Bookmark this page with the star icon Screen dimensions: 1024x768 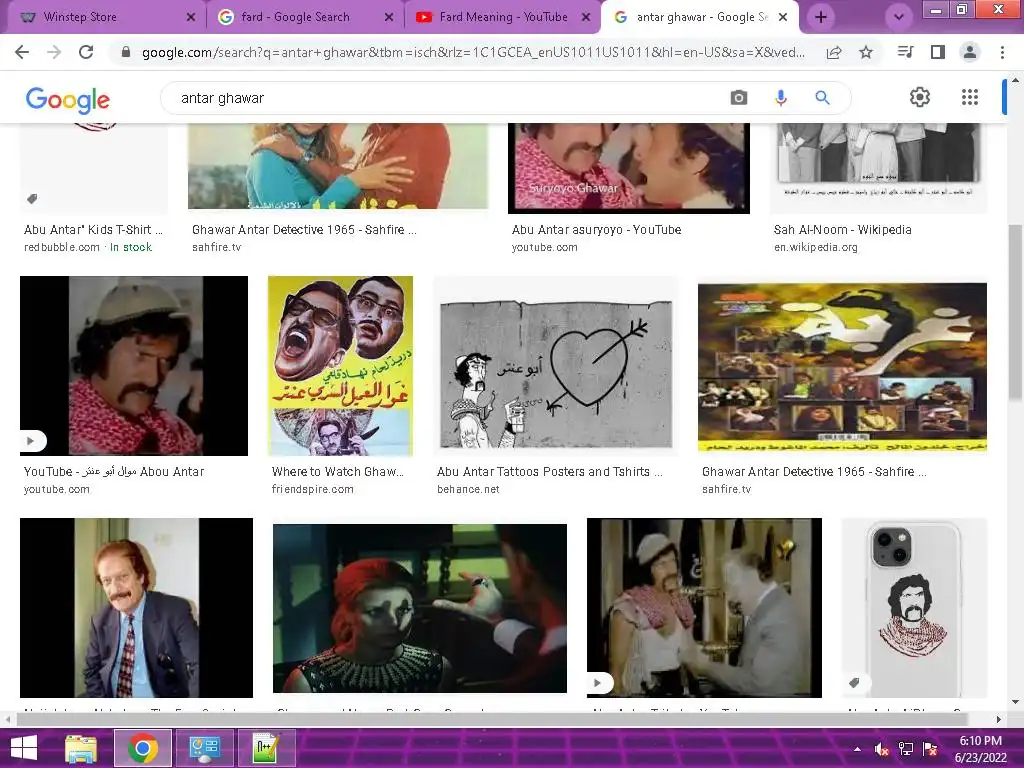tap(866, 52)
